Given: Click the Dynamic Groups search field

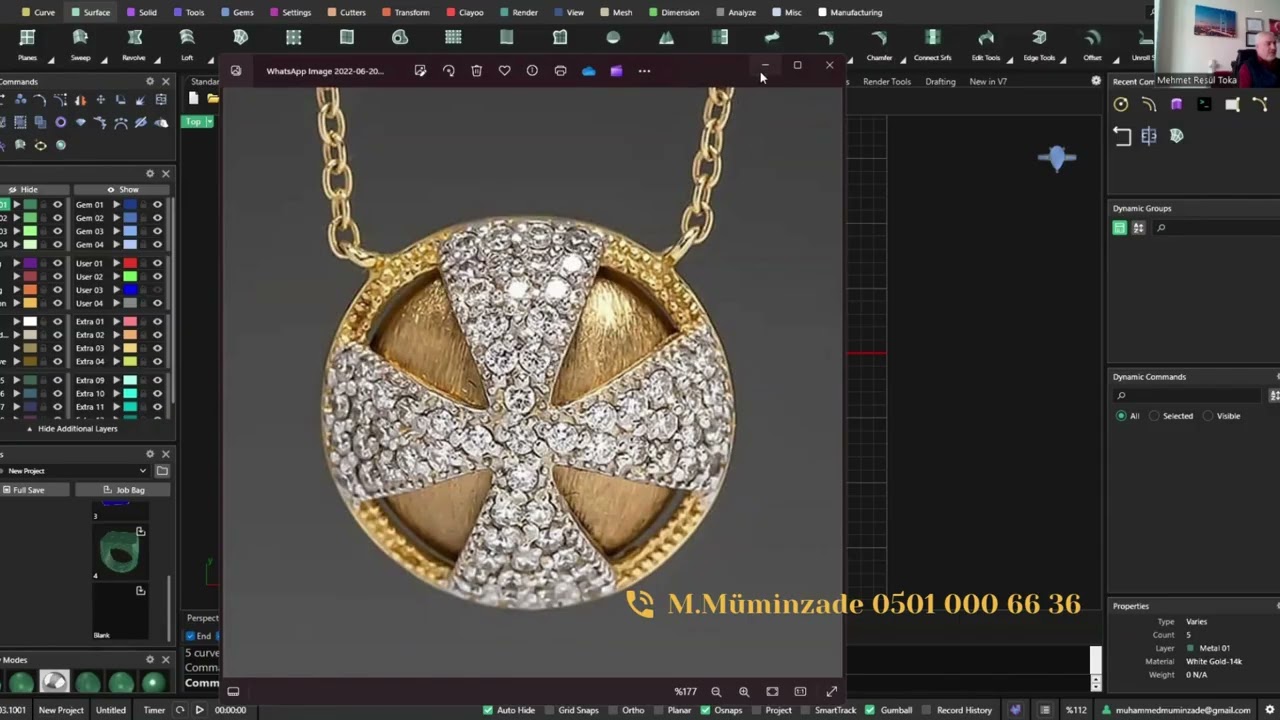Looking at the screenshot, I should [x=1218, y=228].
